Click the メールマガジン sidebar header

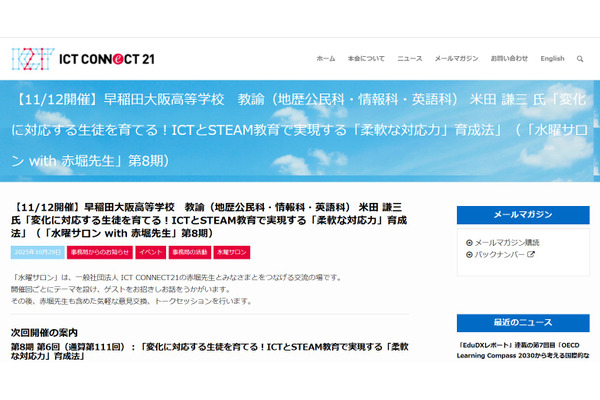click(523, 215)
